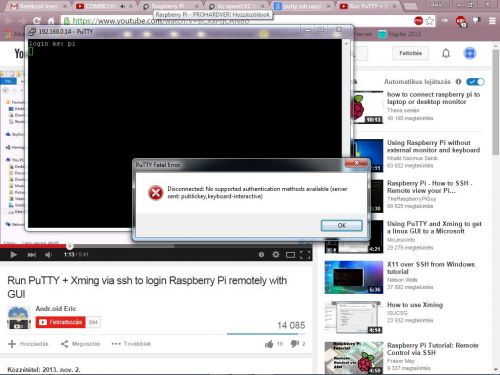Open 'Raspberry Pi Tutorial: Remote Control via SSH' thumbnail
The image size is (500, 375).
click(354, 358)
